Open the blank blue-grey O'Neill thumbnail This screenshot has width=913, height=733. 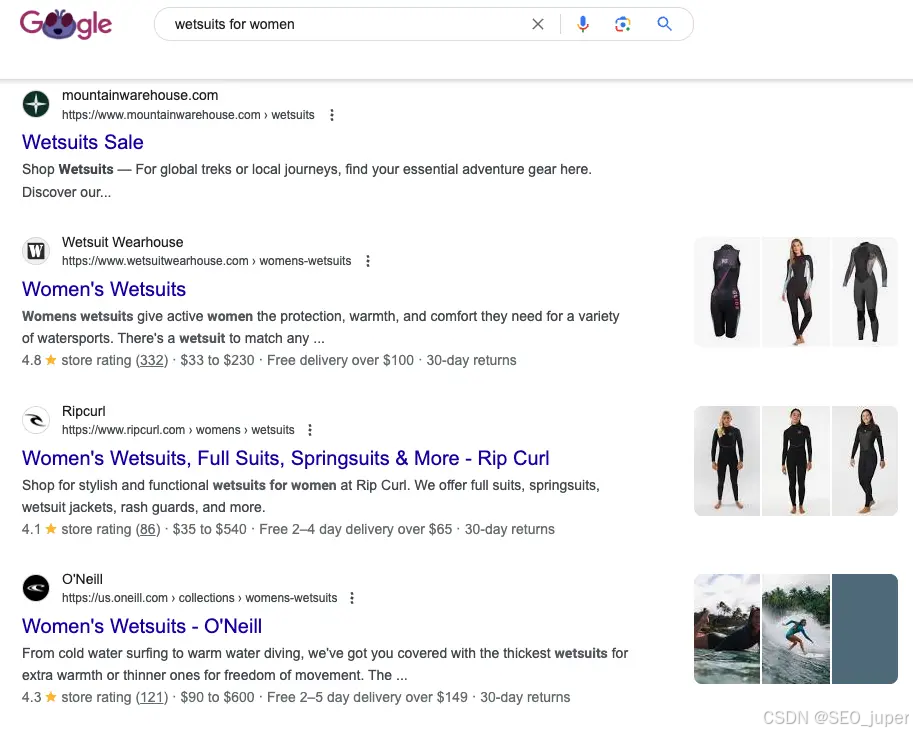pyautogui.click(x=865, y=629)
